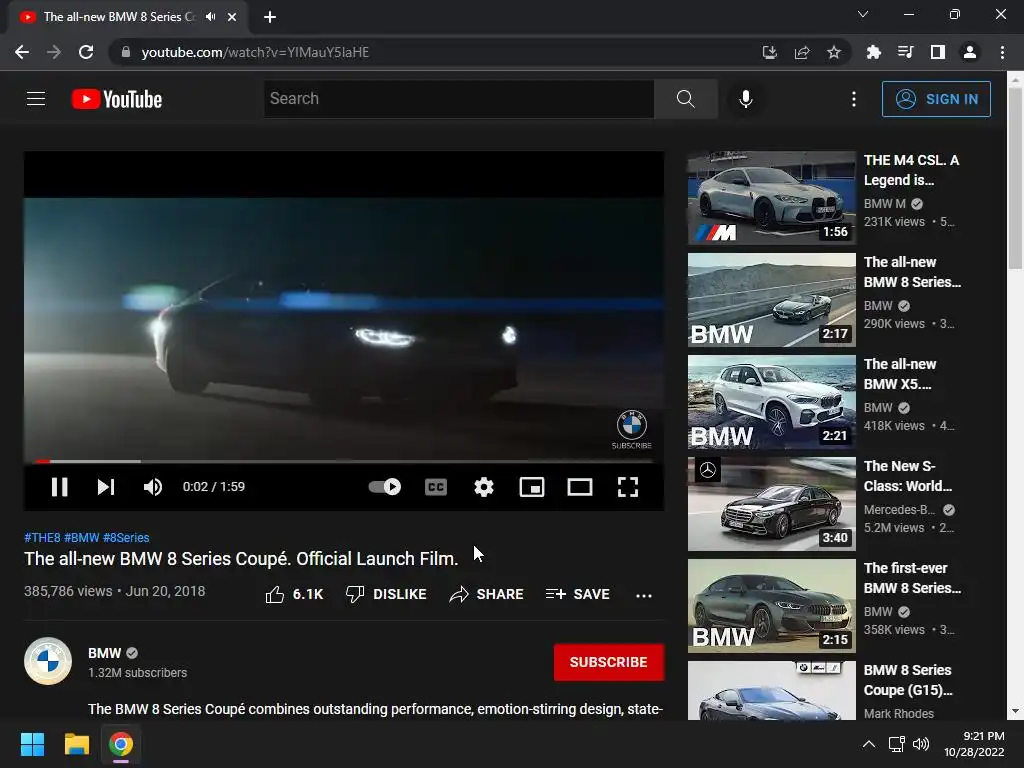
Task: Open a new browser tab
Action: click(270, 17)
